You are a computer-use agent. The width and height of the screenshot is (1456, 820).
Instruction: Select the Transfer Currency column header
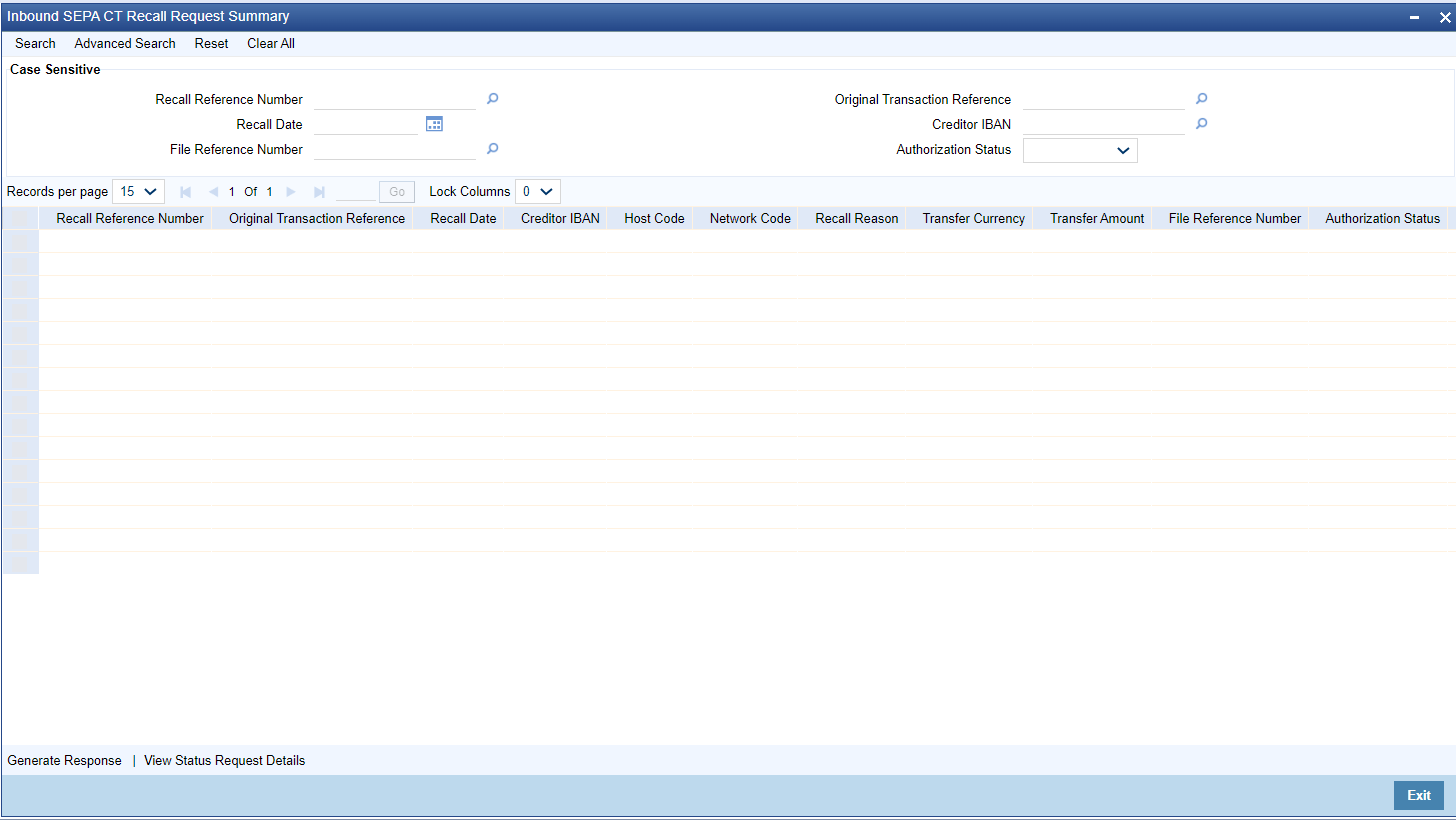coord(974,218)
